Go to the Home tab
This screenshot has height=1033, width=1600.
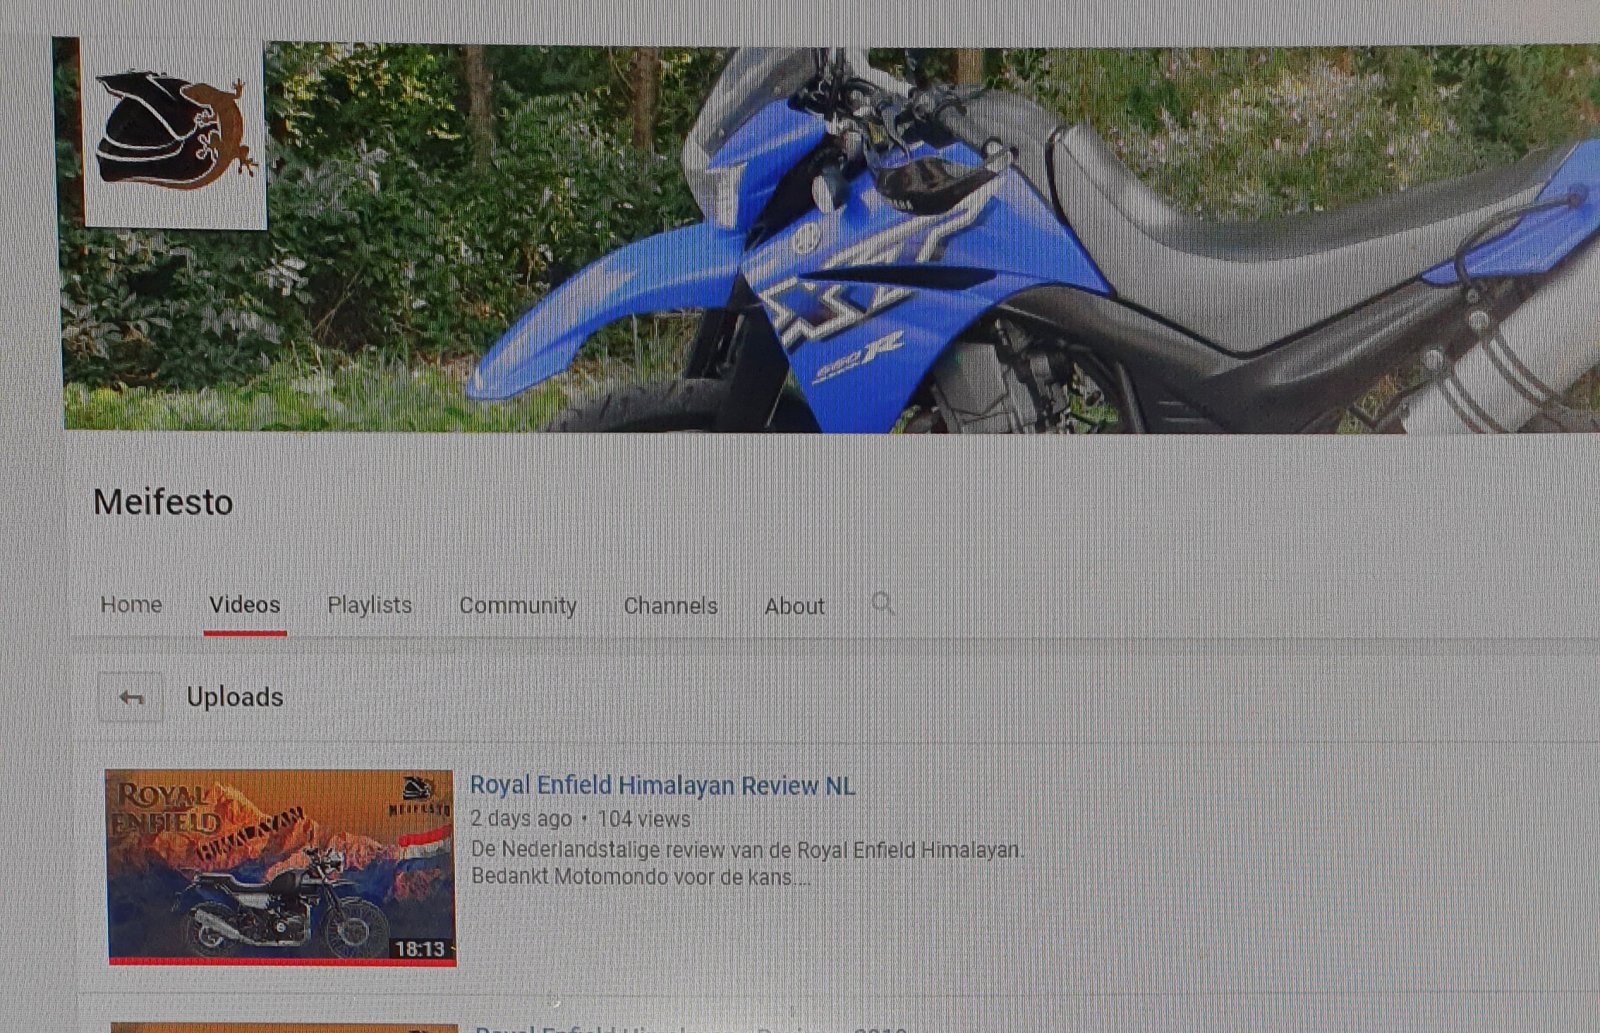click(x=131, y=605)
